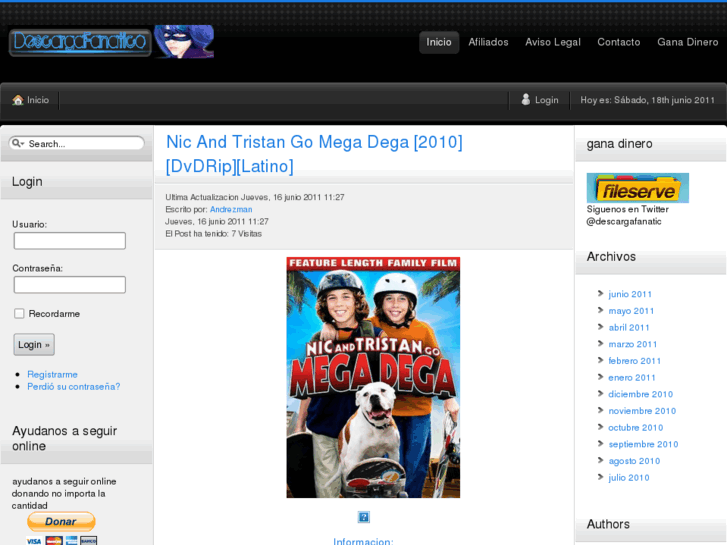This screenshot has width=727, height=545.
Task: Open the Perdió su contraseña? link
Action: tap(74, 386)
